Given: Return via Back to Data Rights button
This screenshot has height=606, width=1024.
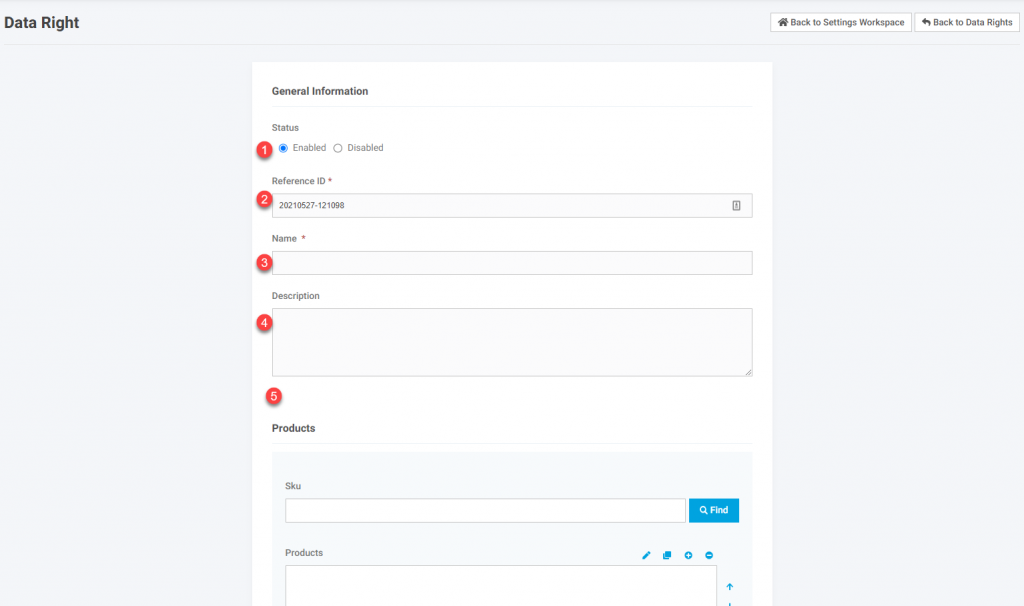Looking at the screenshot, I should [967, 22].
